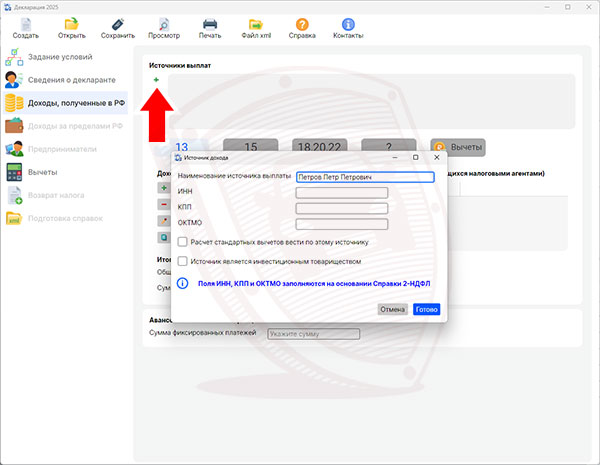Add payment source with green plus

click(x=156, y=79)
